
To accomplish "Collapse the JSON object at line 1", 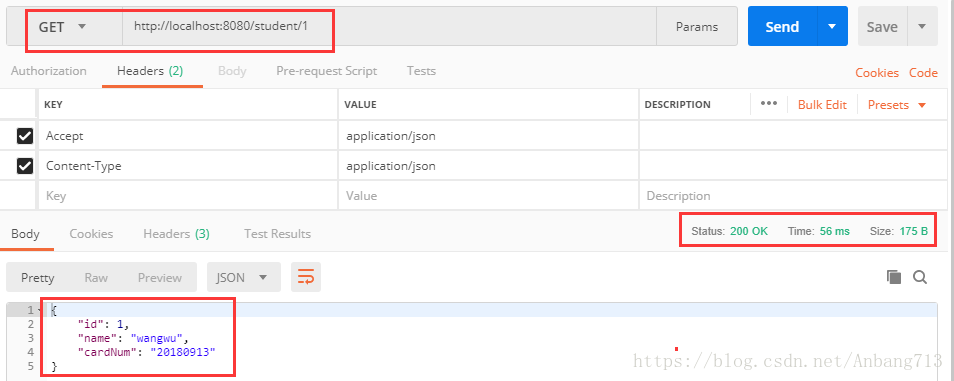I will coord(40,310).
